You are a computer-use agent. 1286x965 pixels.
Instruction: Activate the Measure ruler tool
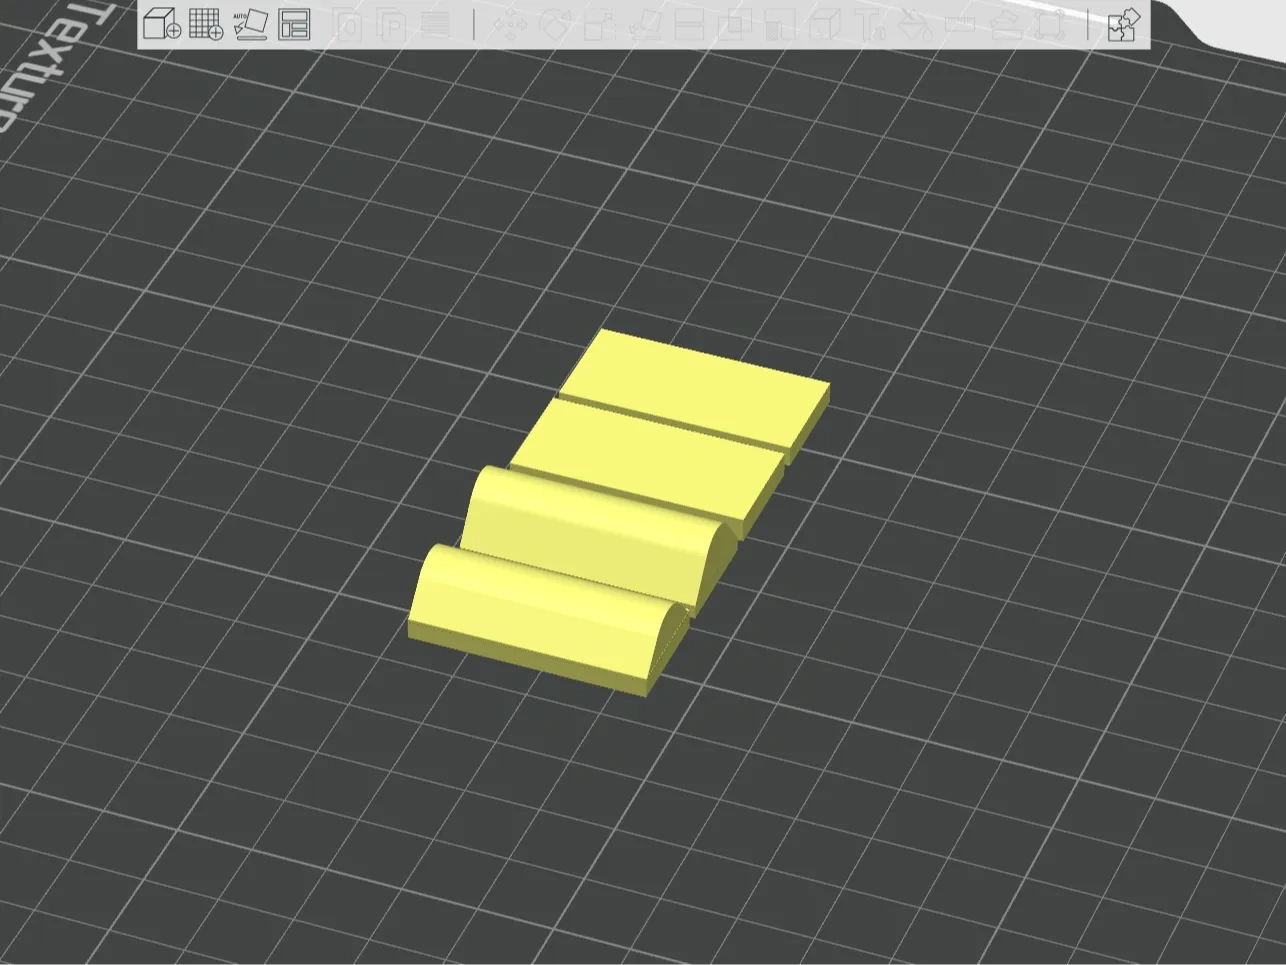(x=959, y=24)
